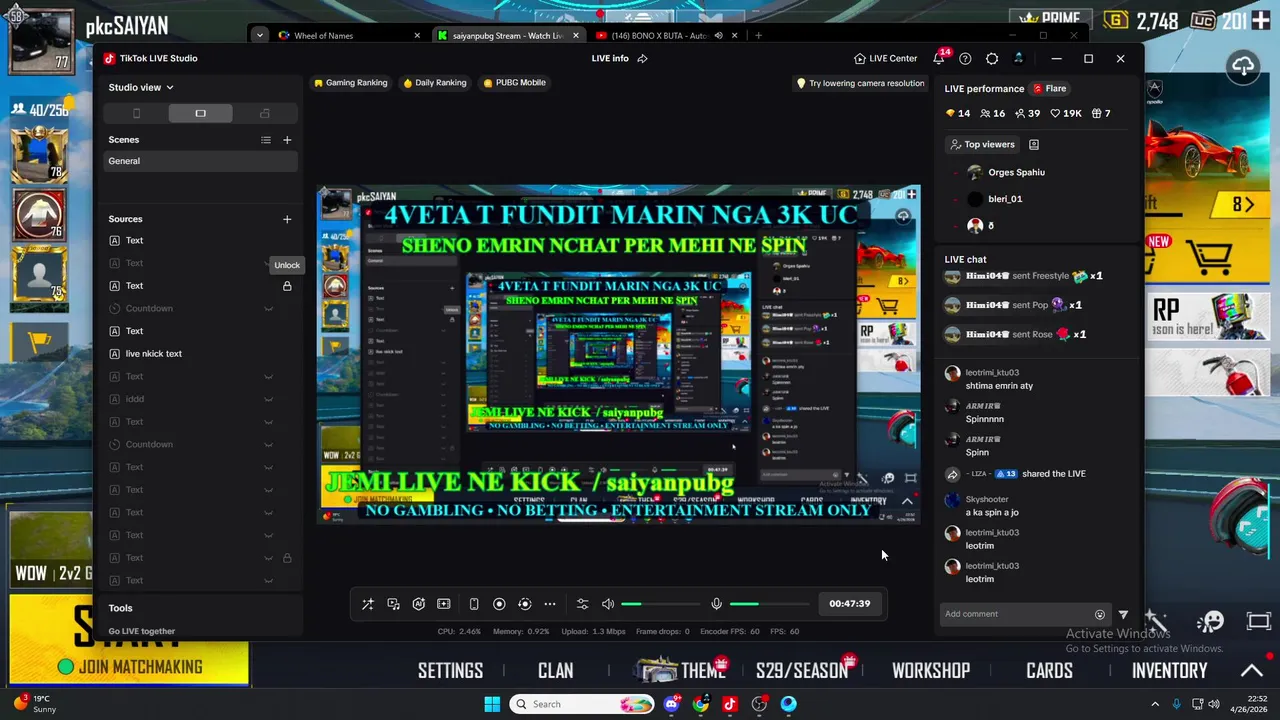Open TikTok LIVE Studio from Windows taskbar

730,704
